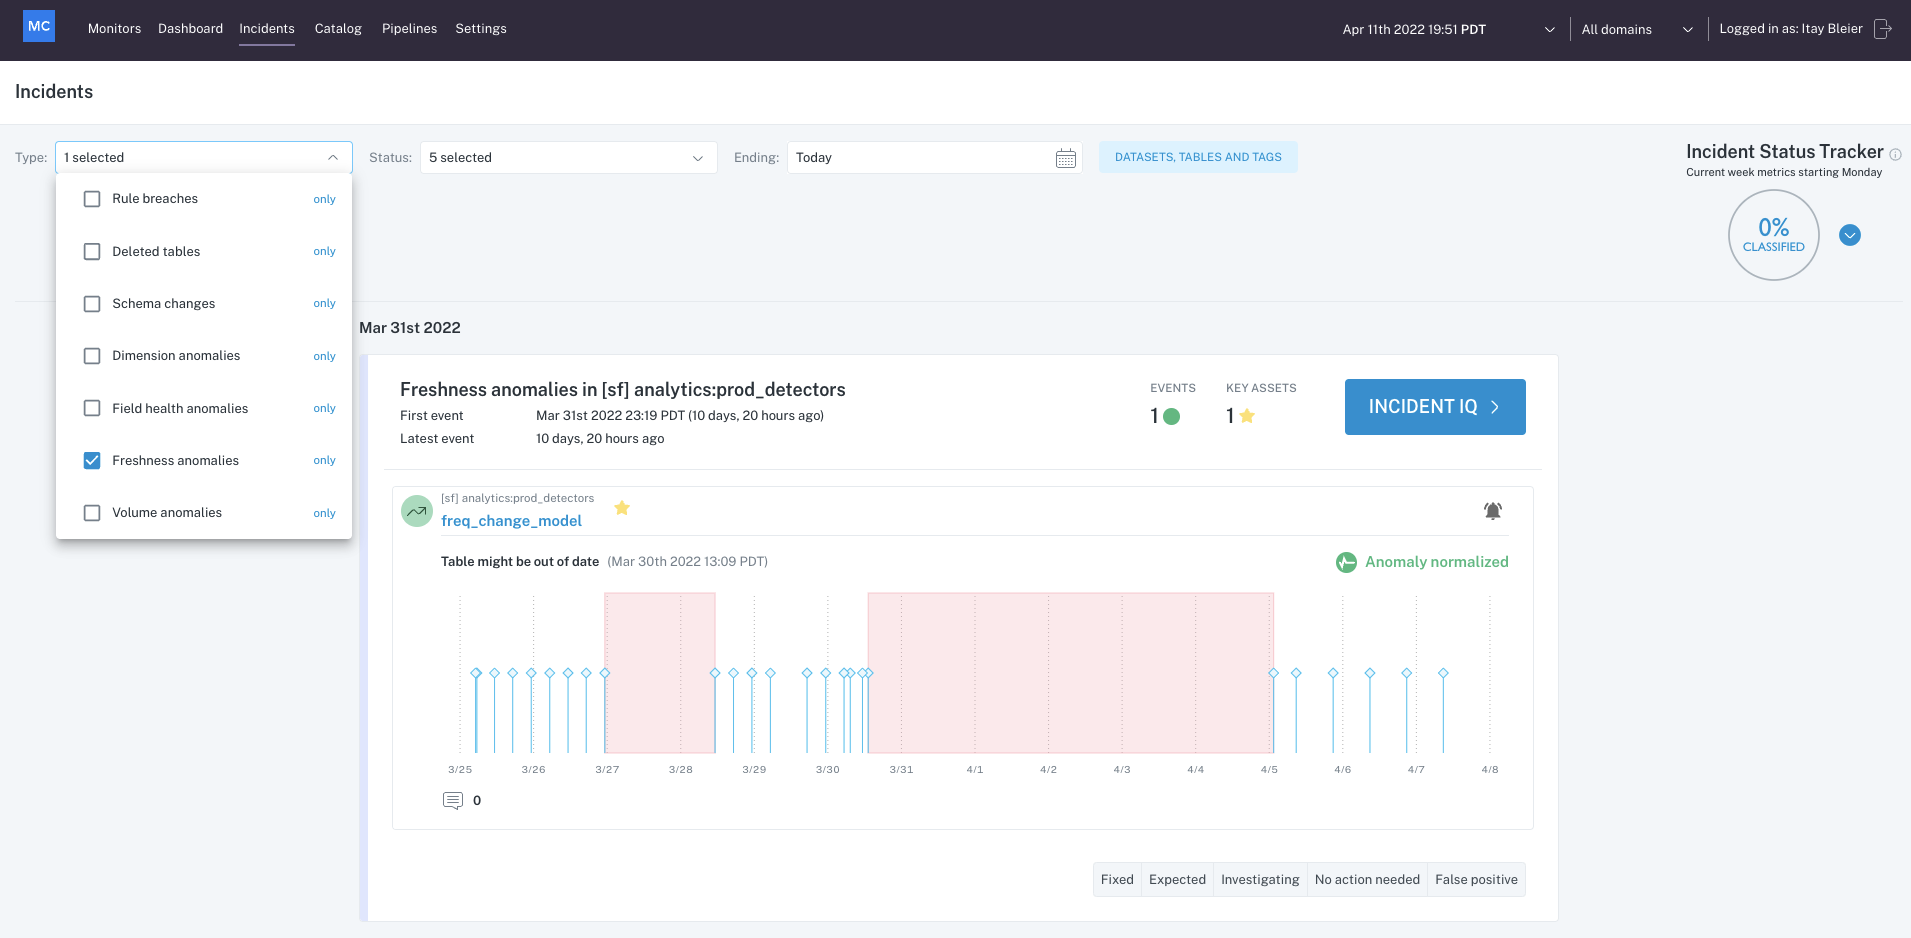Click the green trend icon for freq_change_model

[416, 511]
